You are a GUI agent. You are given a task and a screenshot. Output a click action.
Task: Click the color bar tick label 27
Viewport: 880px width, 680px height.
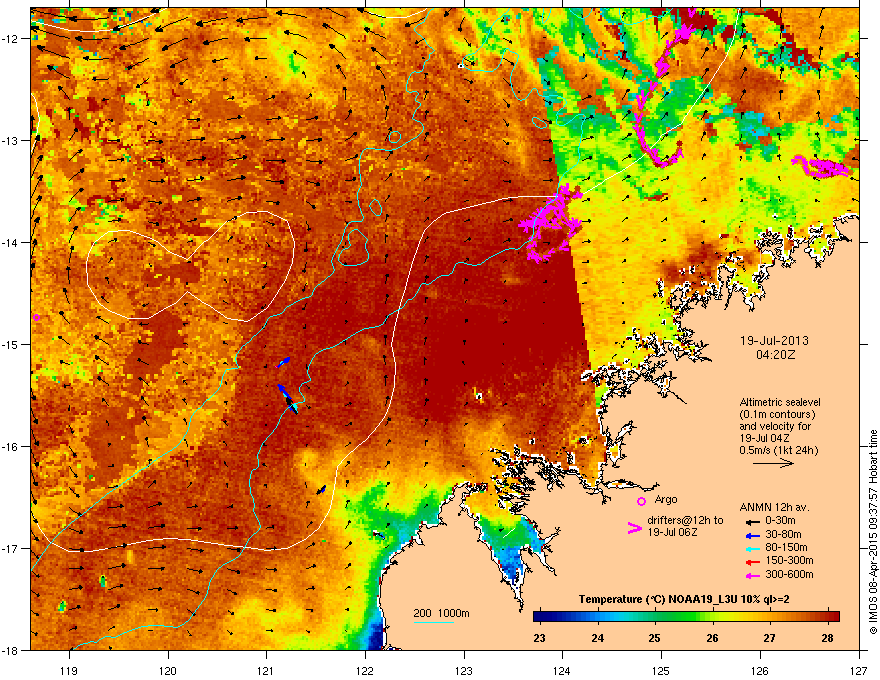click(769, 638)
